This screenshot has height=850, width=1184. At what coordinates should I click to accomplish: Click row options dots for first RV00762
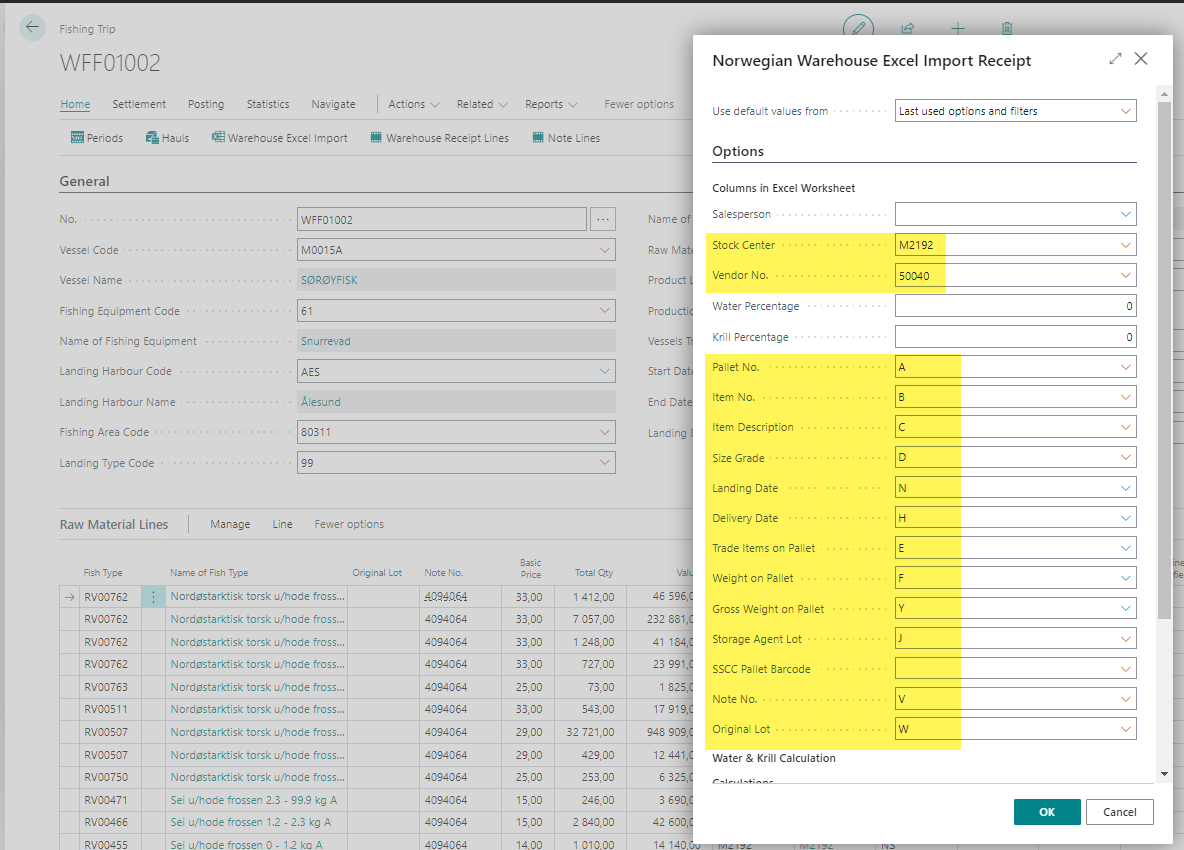coord(153,597)
